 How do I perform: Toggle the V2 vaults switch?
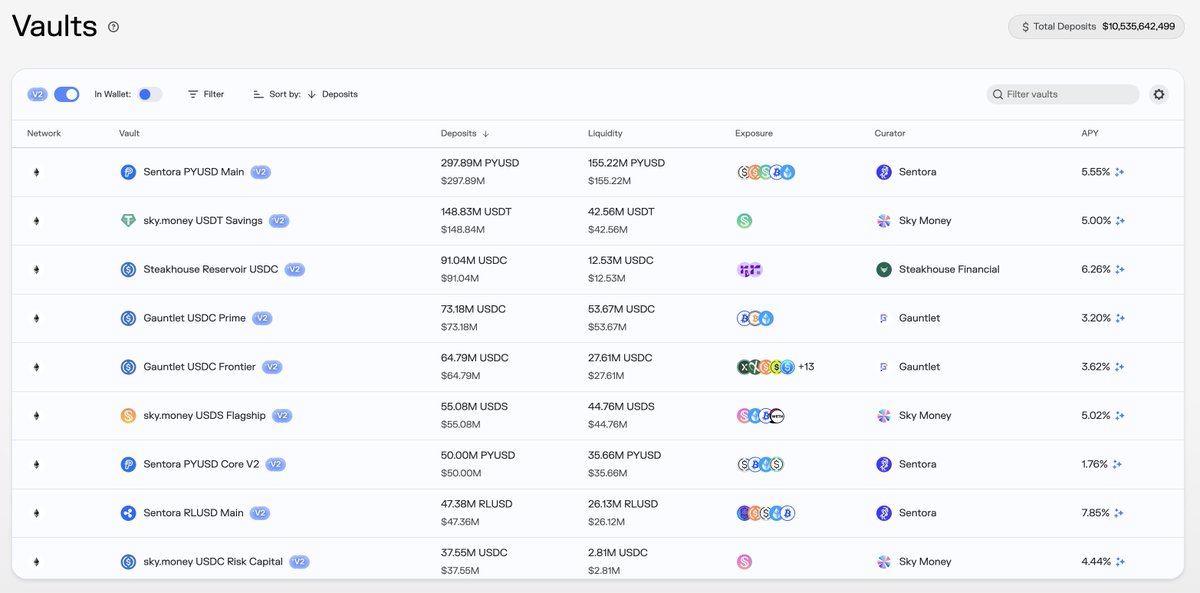(67, 94)
